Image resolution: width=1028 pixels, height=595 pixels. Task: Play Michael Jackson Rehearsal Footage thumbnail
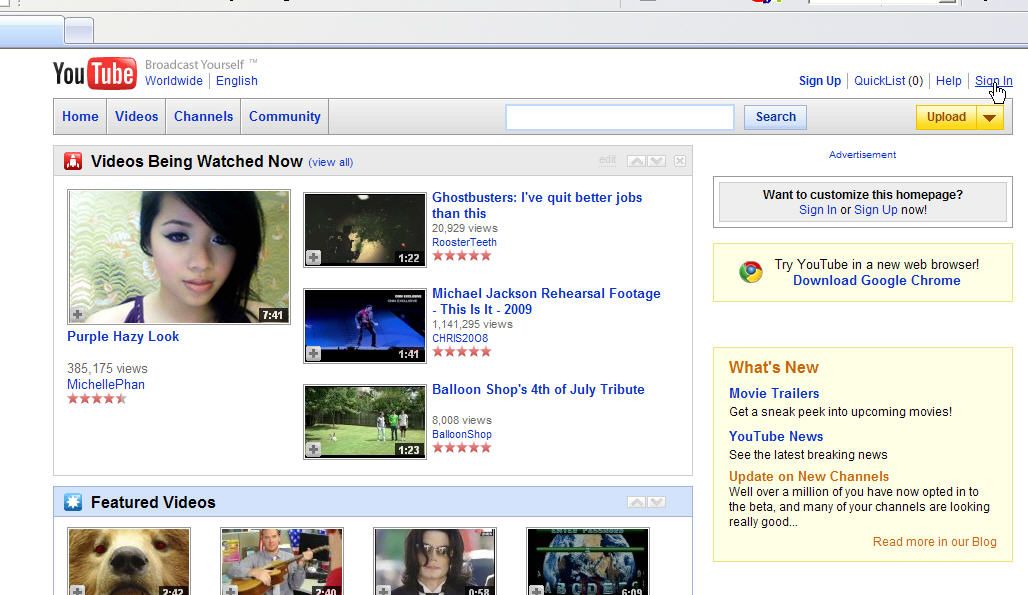point(365,326)
